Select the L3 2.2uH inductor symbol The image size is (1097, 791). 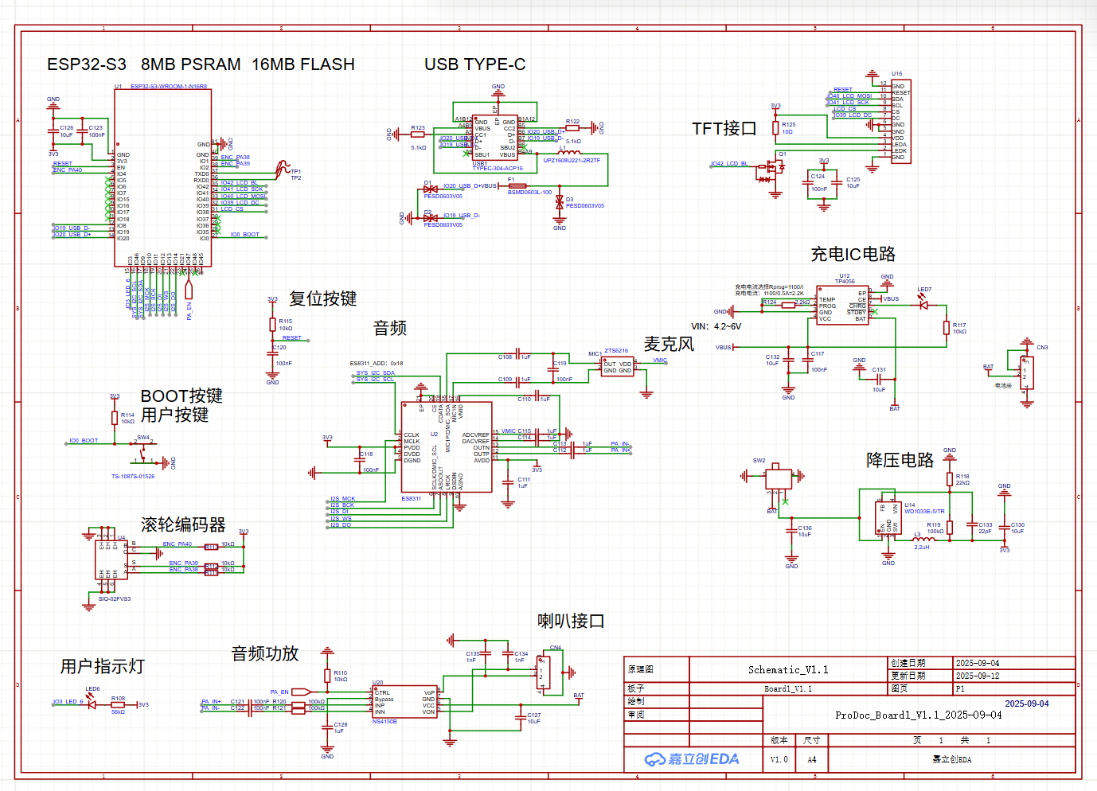click(923, 539)
